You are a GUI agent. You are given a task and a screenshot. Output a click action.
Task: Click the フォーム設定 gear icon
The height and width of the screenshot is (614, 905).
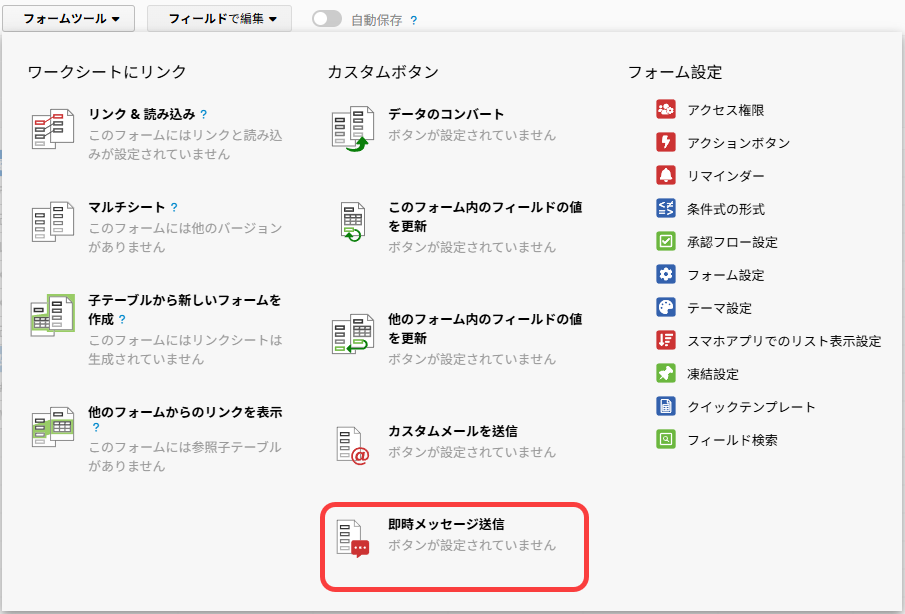pos(665,274)
